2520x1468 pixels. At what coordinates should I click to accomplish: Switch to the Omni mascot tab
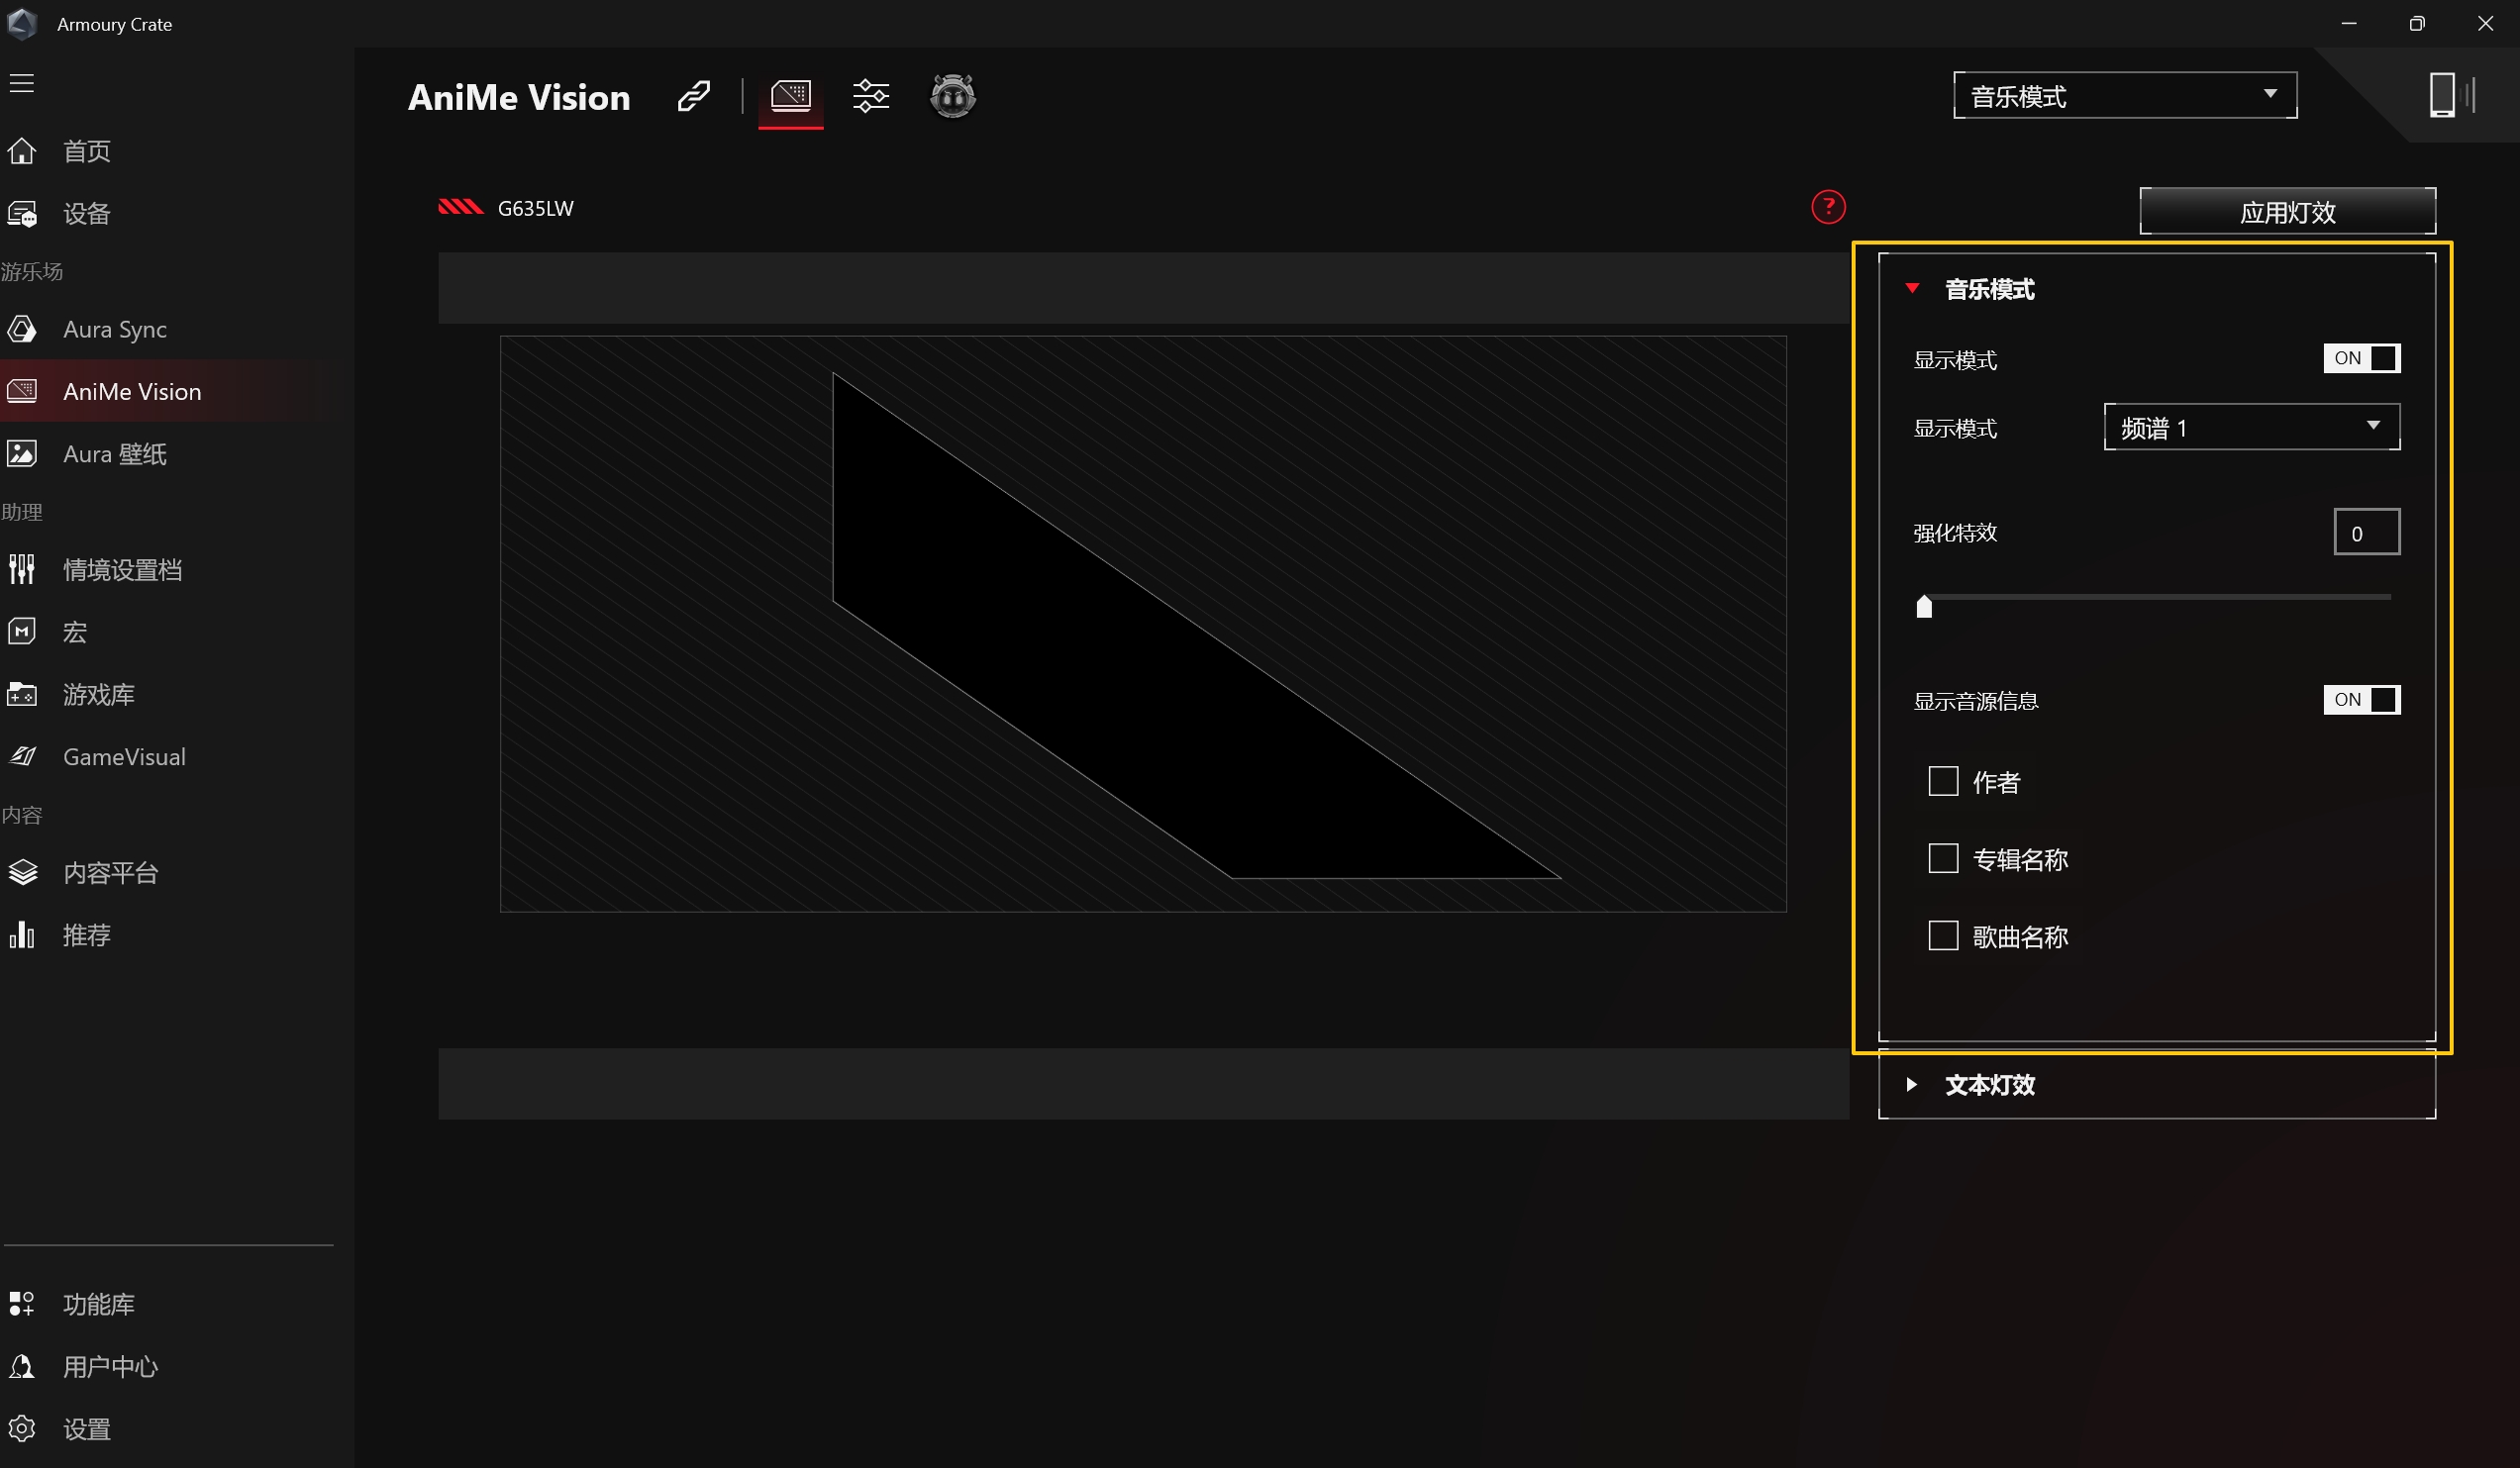pos(952,96)
